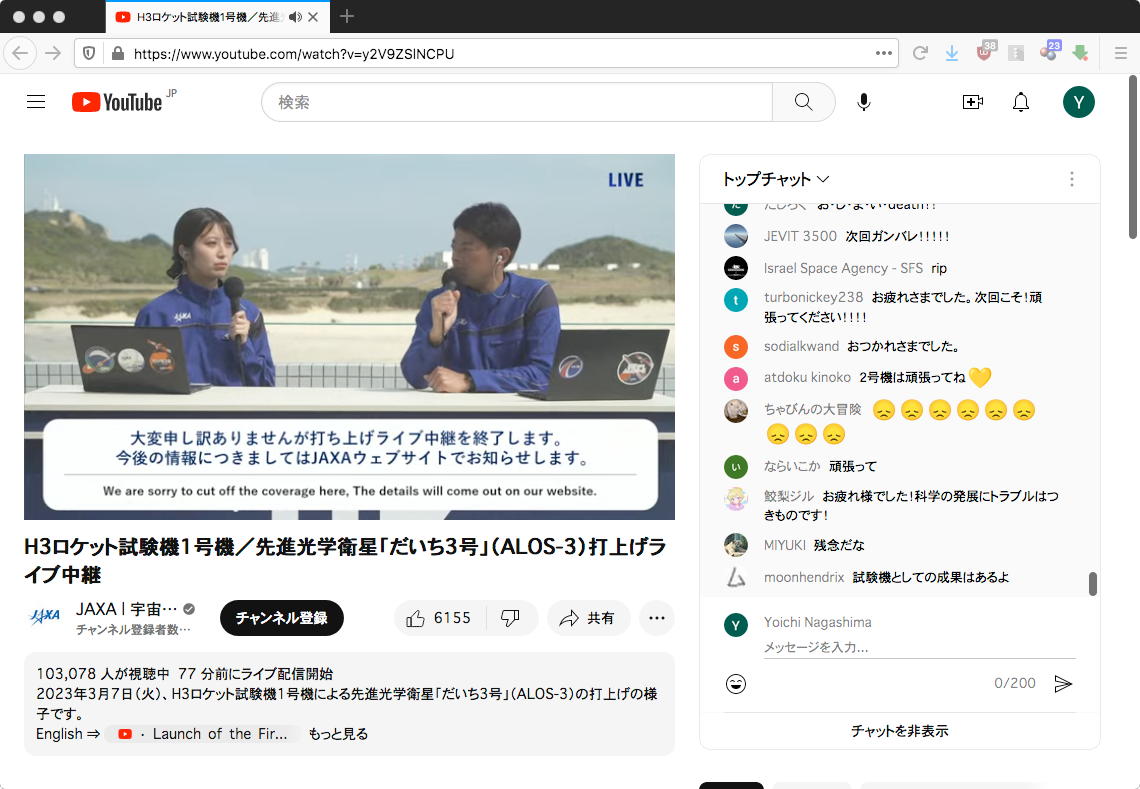The height and width of the screenshot is (789, 1140).
Task: Expand description with もっと見る
Action: point(338,734)
